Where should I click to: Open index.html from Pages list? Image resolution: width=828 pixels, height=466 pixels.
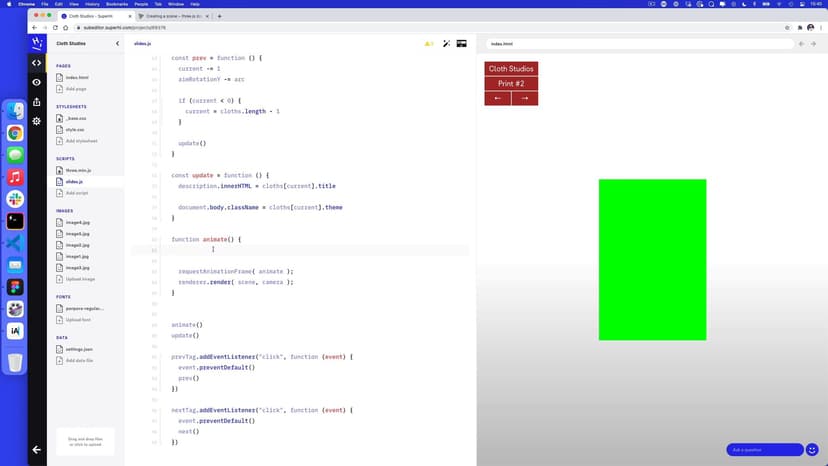coord(76,77)
